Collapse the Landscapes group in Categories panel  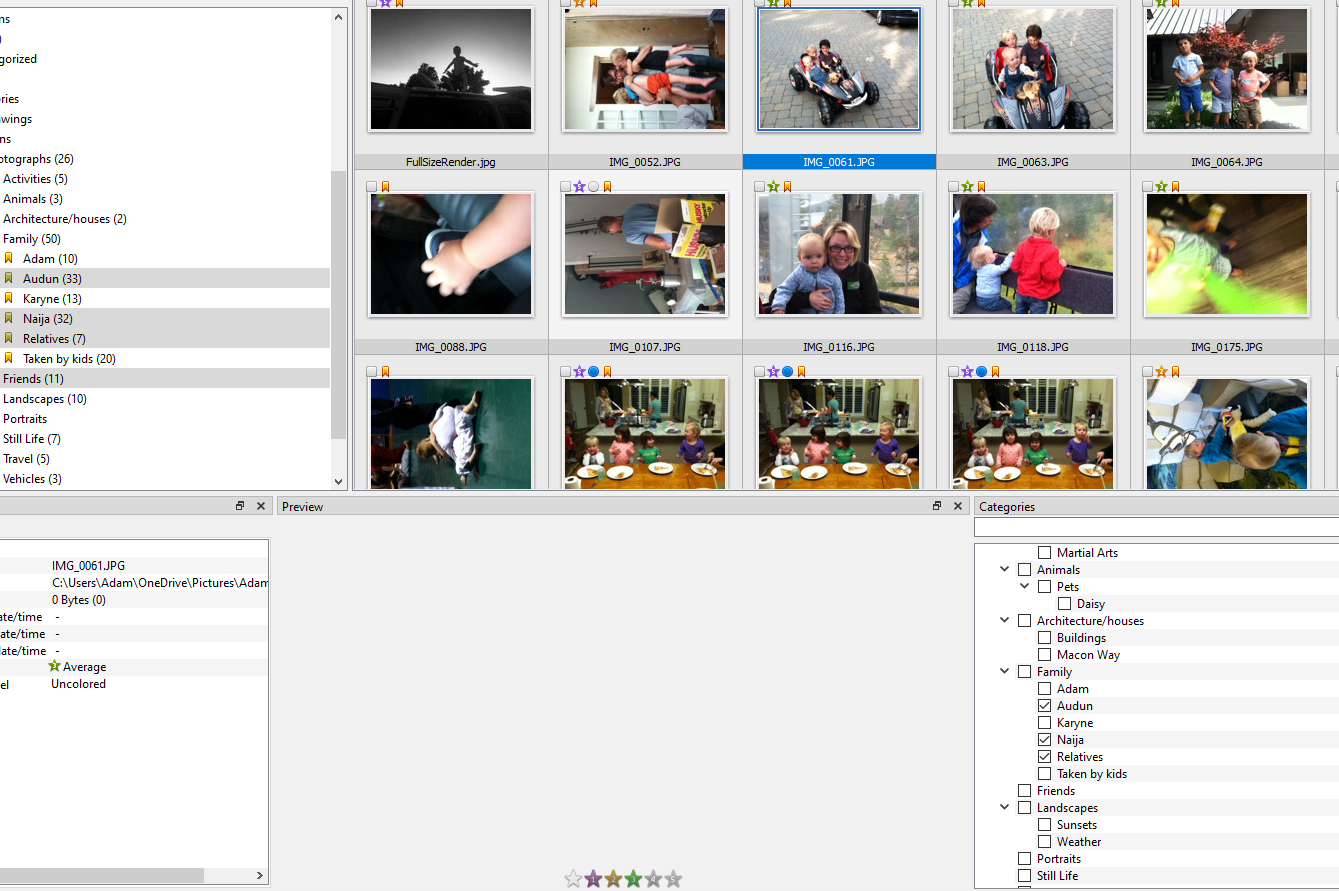point(1004,808)
